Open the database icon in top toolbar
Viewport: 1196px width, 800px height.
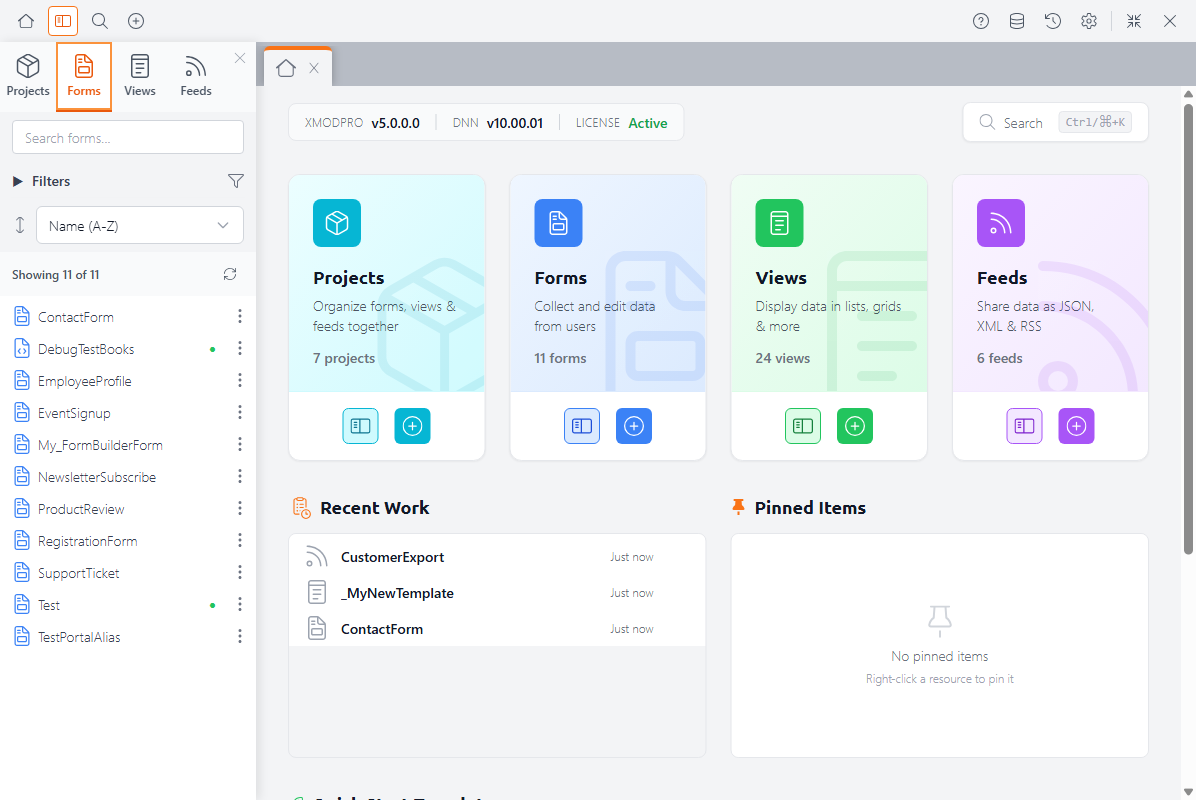click(1017, 21)
